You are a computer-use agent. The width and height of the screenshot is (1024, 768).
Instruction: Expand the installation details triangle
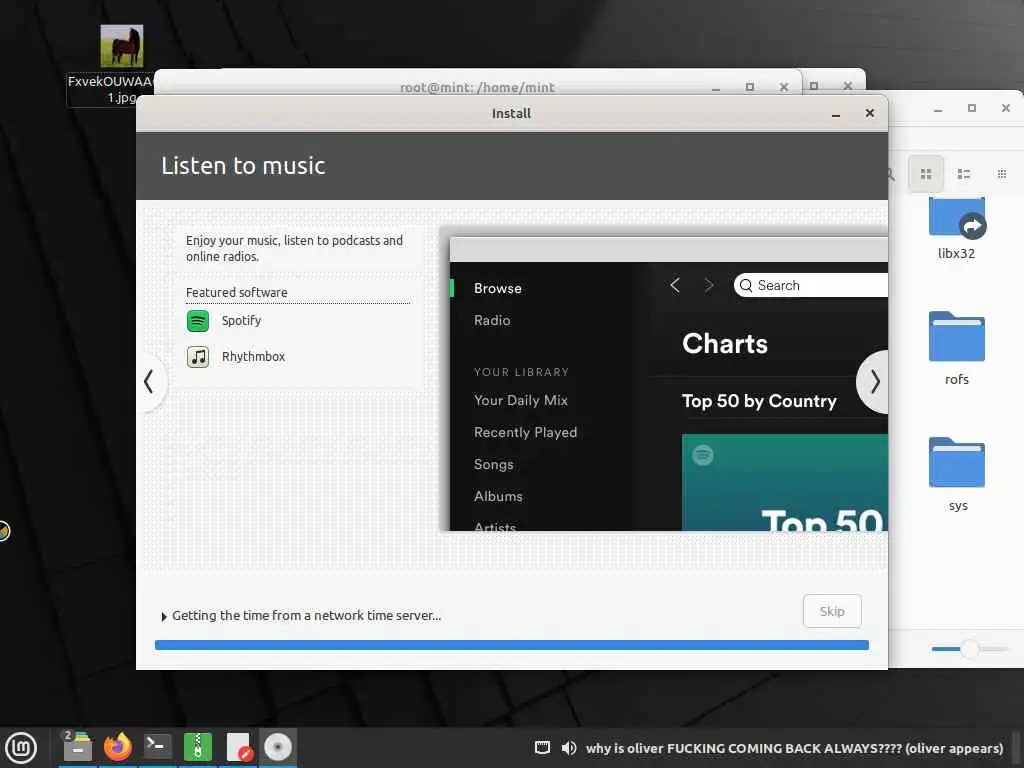pyautogui.click(x=164, y=616)
